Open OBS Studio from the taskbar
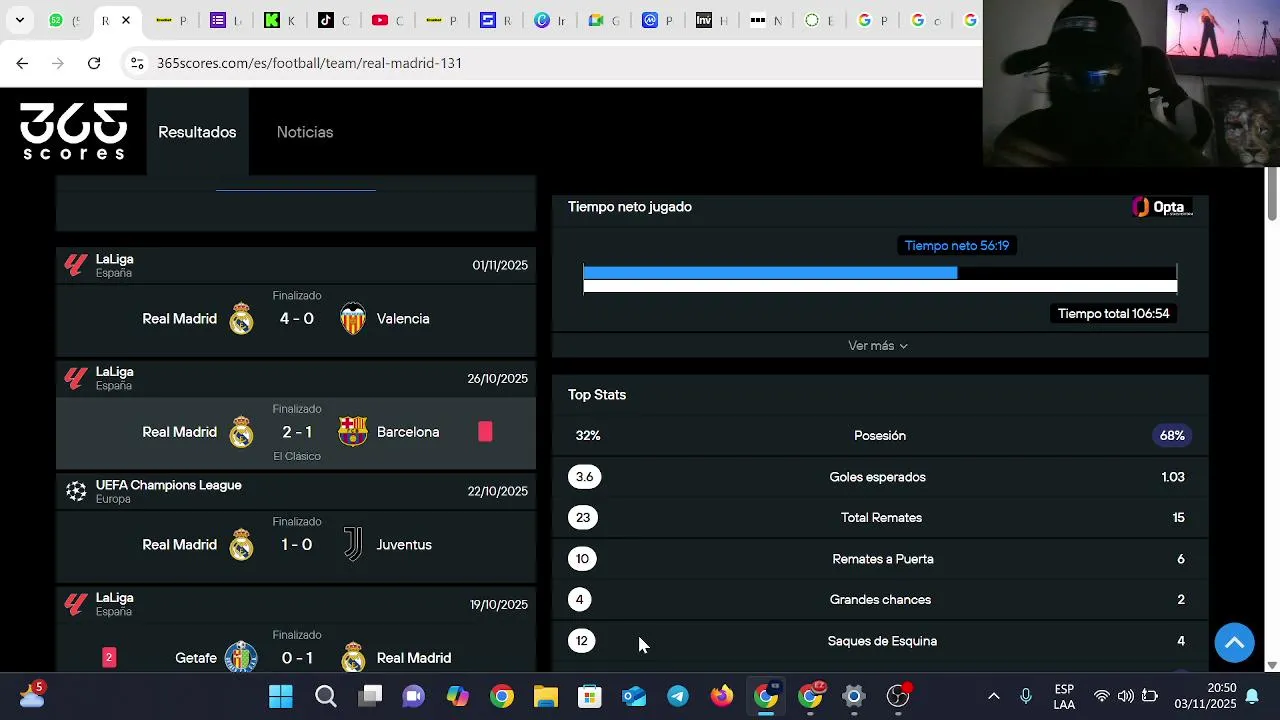The height and width of the screenshot is (720, 1280). point(898,696)
